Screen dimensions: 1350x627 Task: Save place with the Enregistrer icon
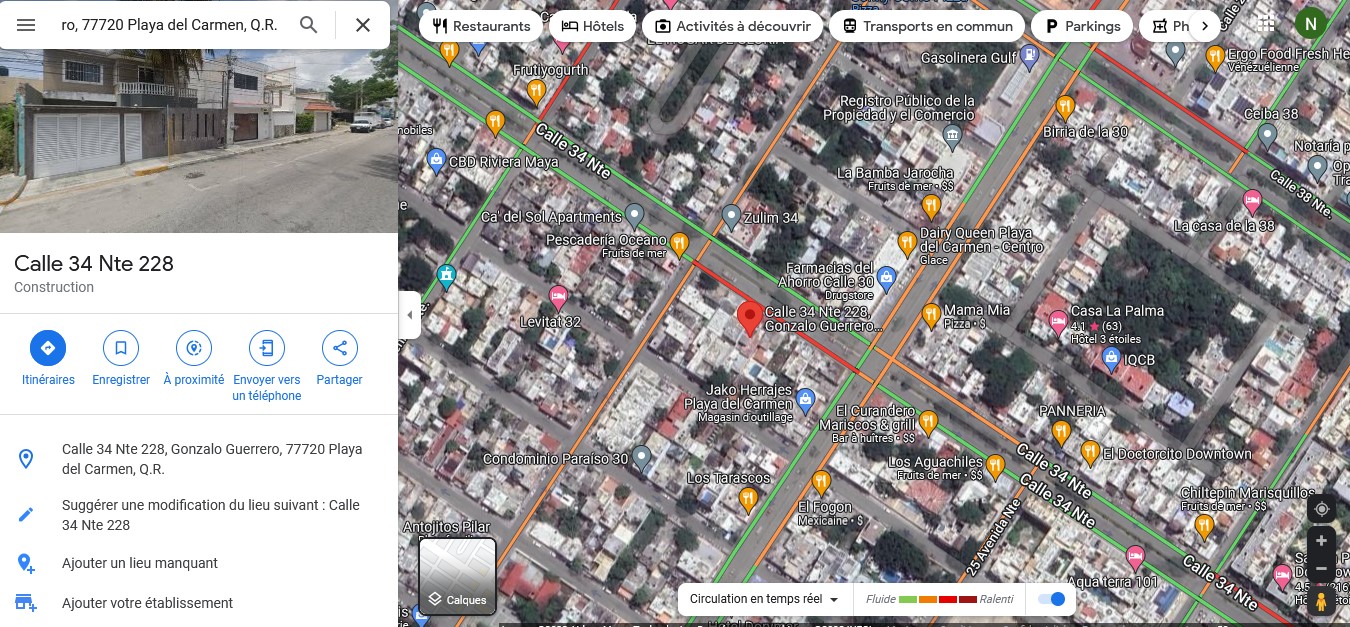pos(121,348)
